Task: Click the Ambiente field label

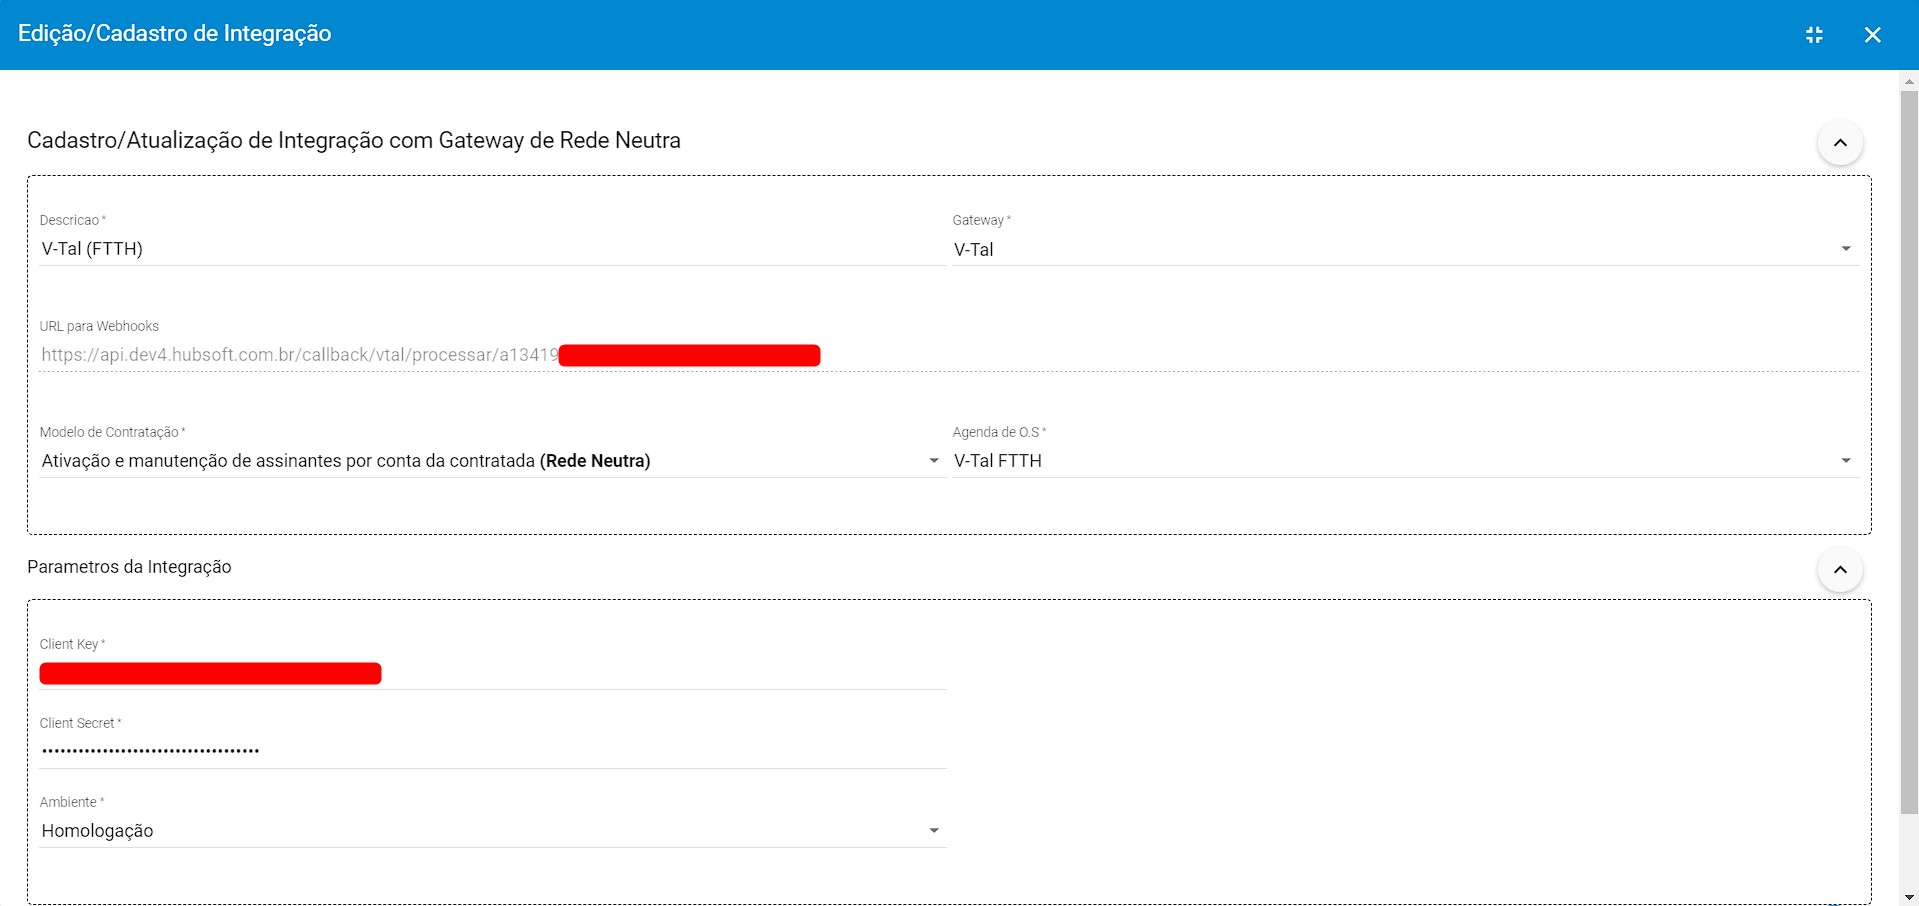Action: 72,802
